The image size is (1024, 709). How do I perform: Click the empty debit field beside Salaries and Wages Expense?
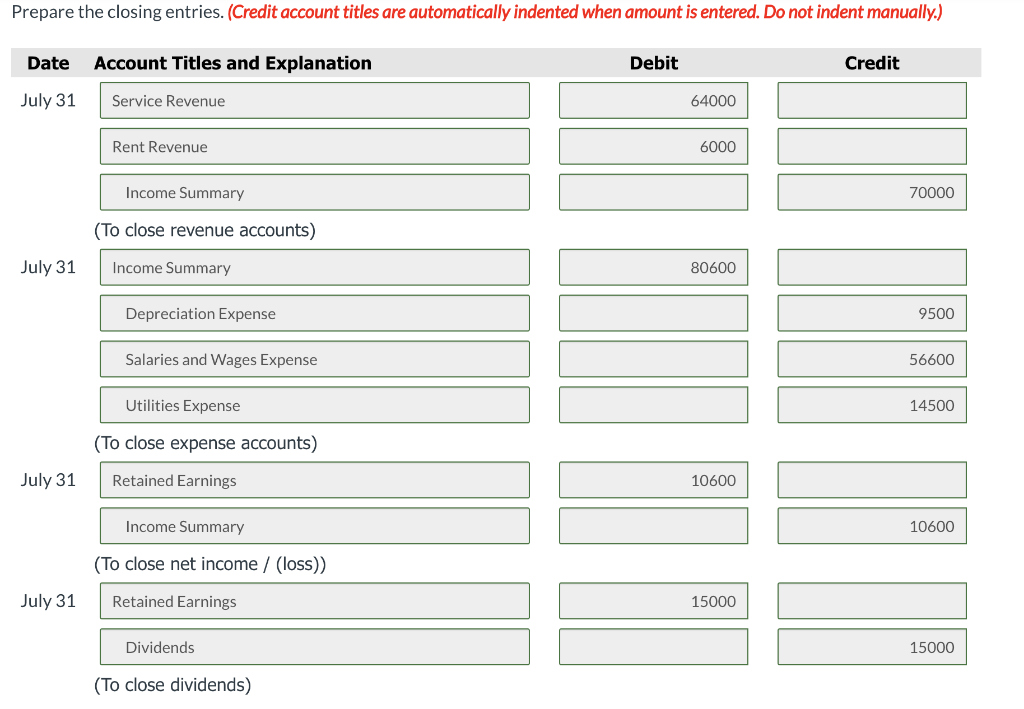[653, 359]
